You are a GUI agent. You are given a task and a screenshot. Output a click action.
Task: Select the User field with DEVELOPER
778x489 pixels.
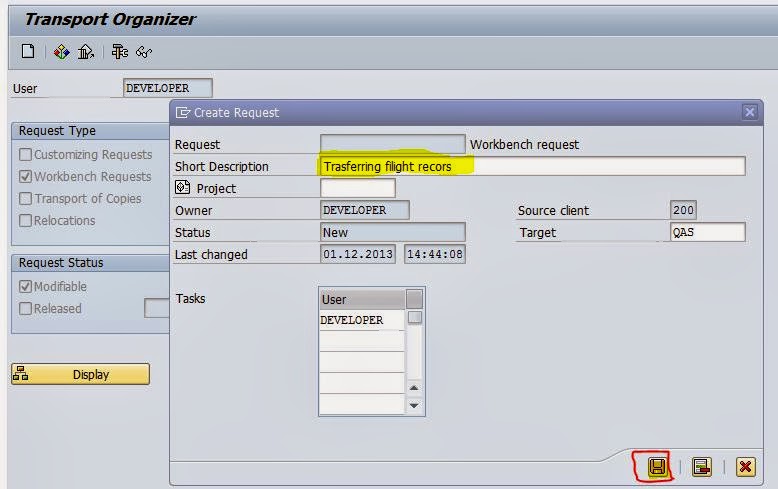(x=168, y=88)
